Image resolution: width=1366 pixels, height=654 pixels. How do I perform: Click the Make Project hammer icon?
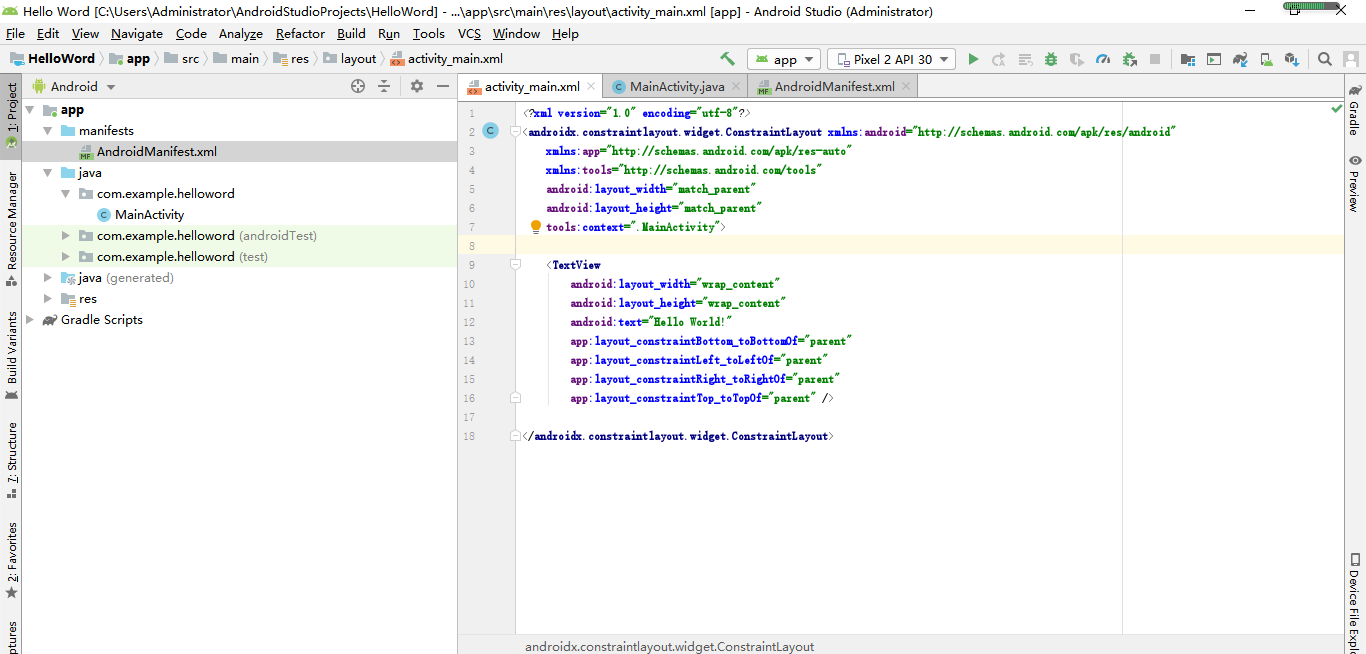click(727, 59)
